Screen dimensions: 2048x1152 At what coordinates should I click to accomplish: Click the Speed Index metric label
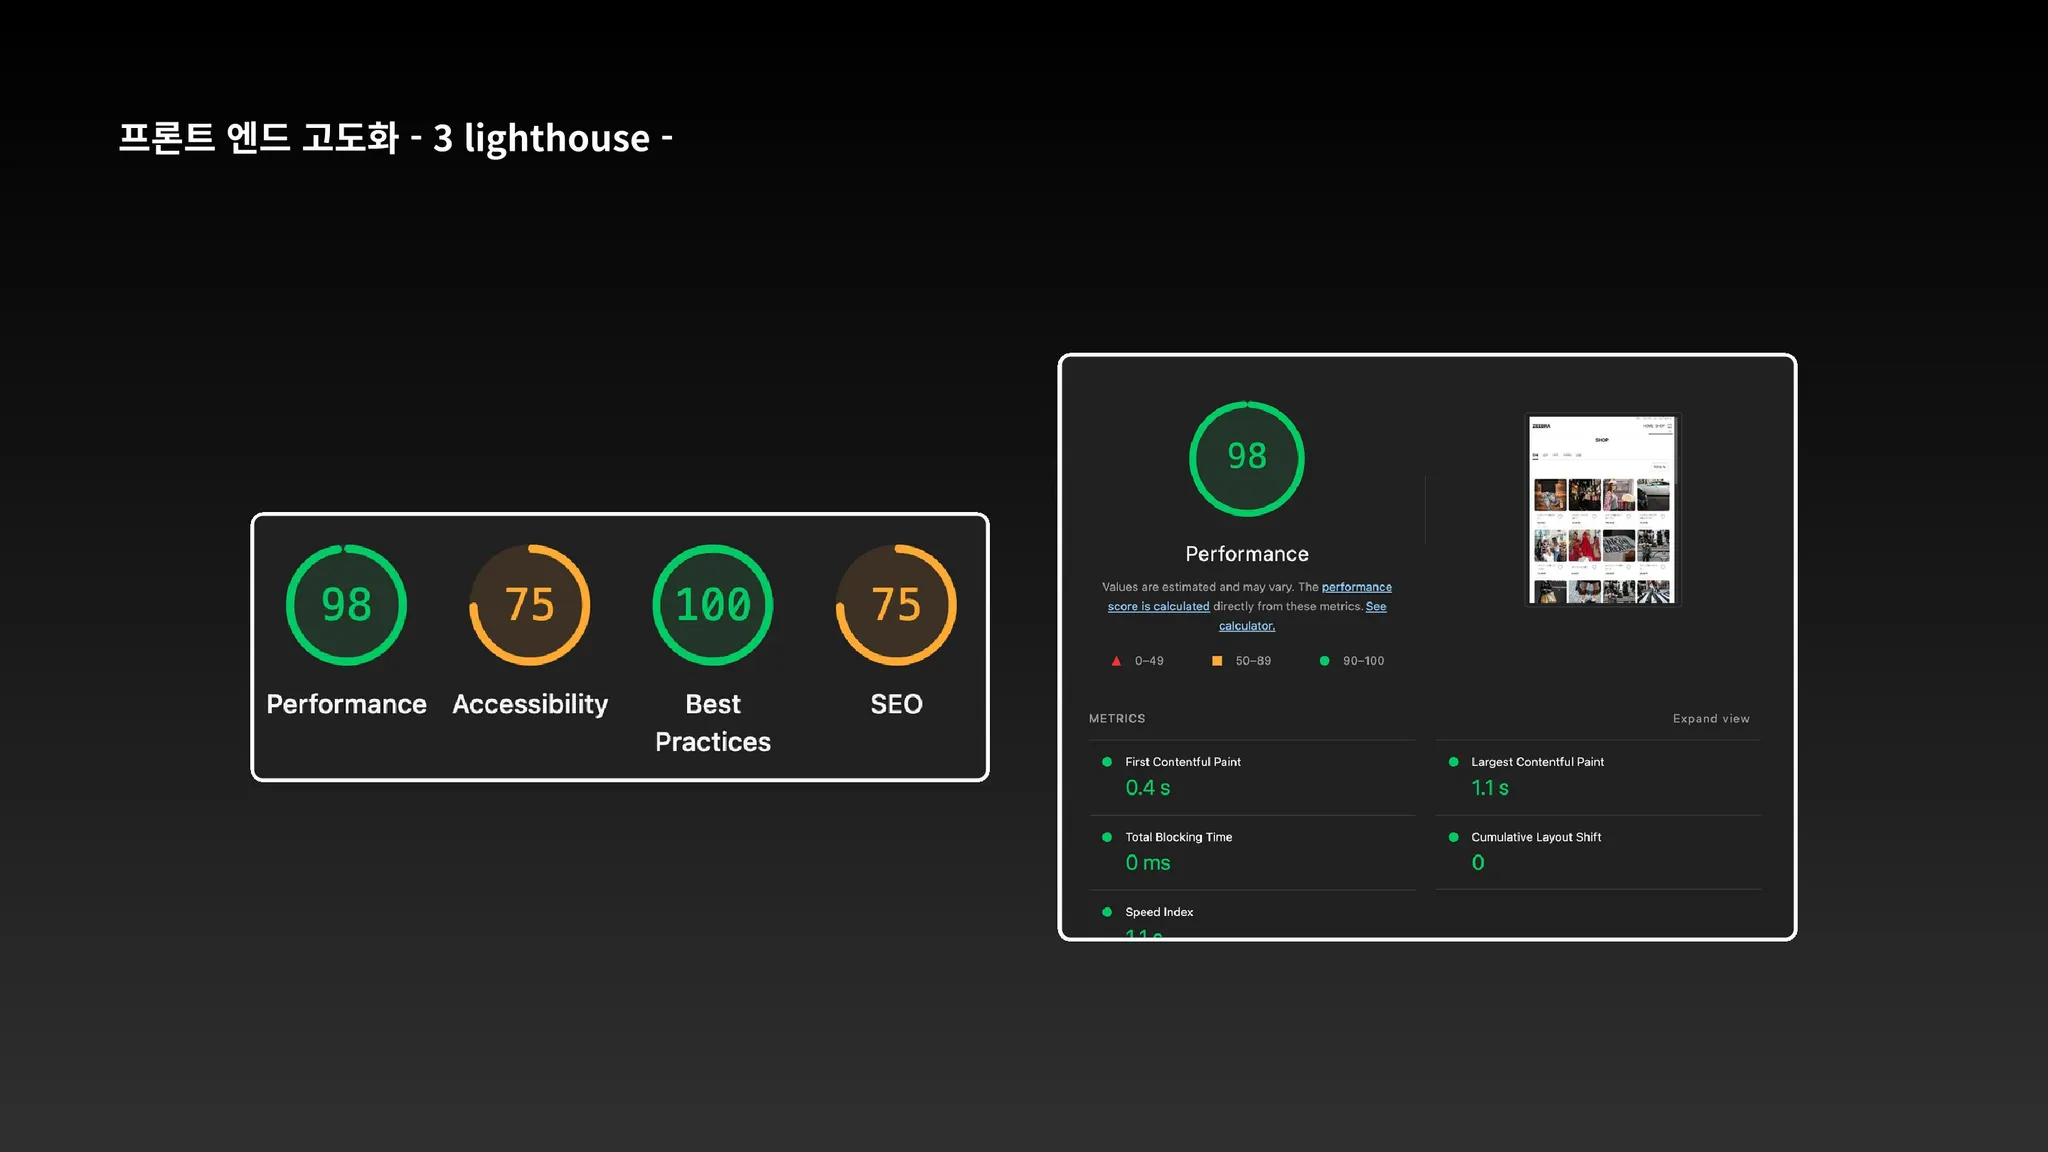(1159, 912)
